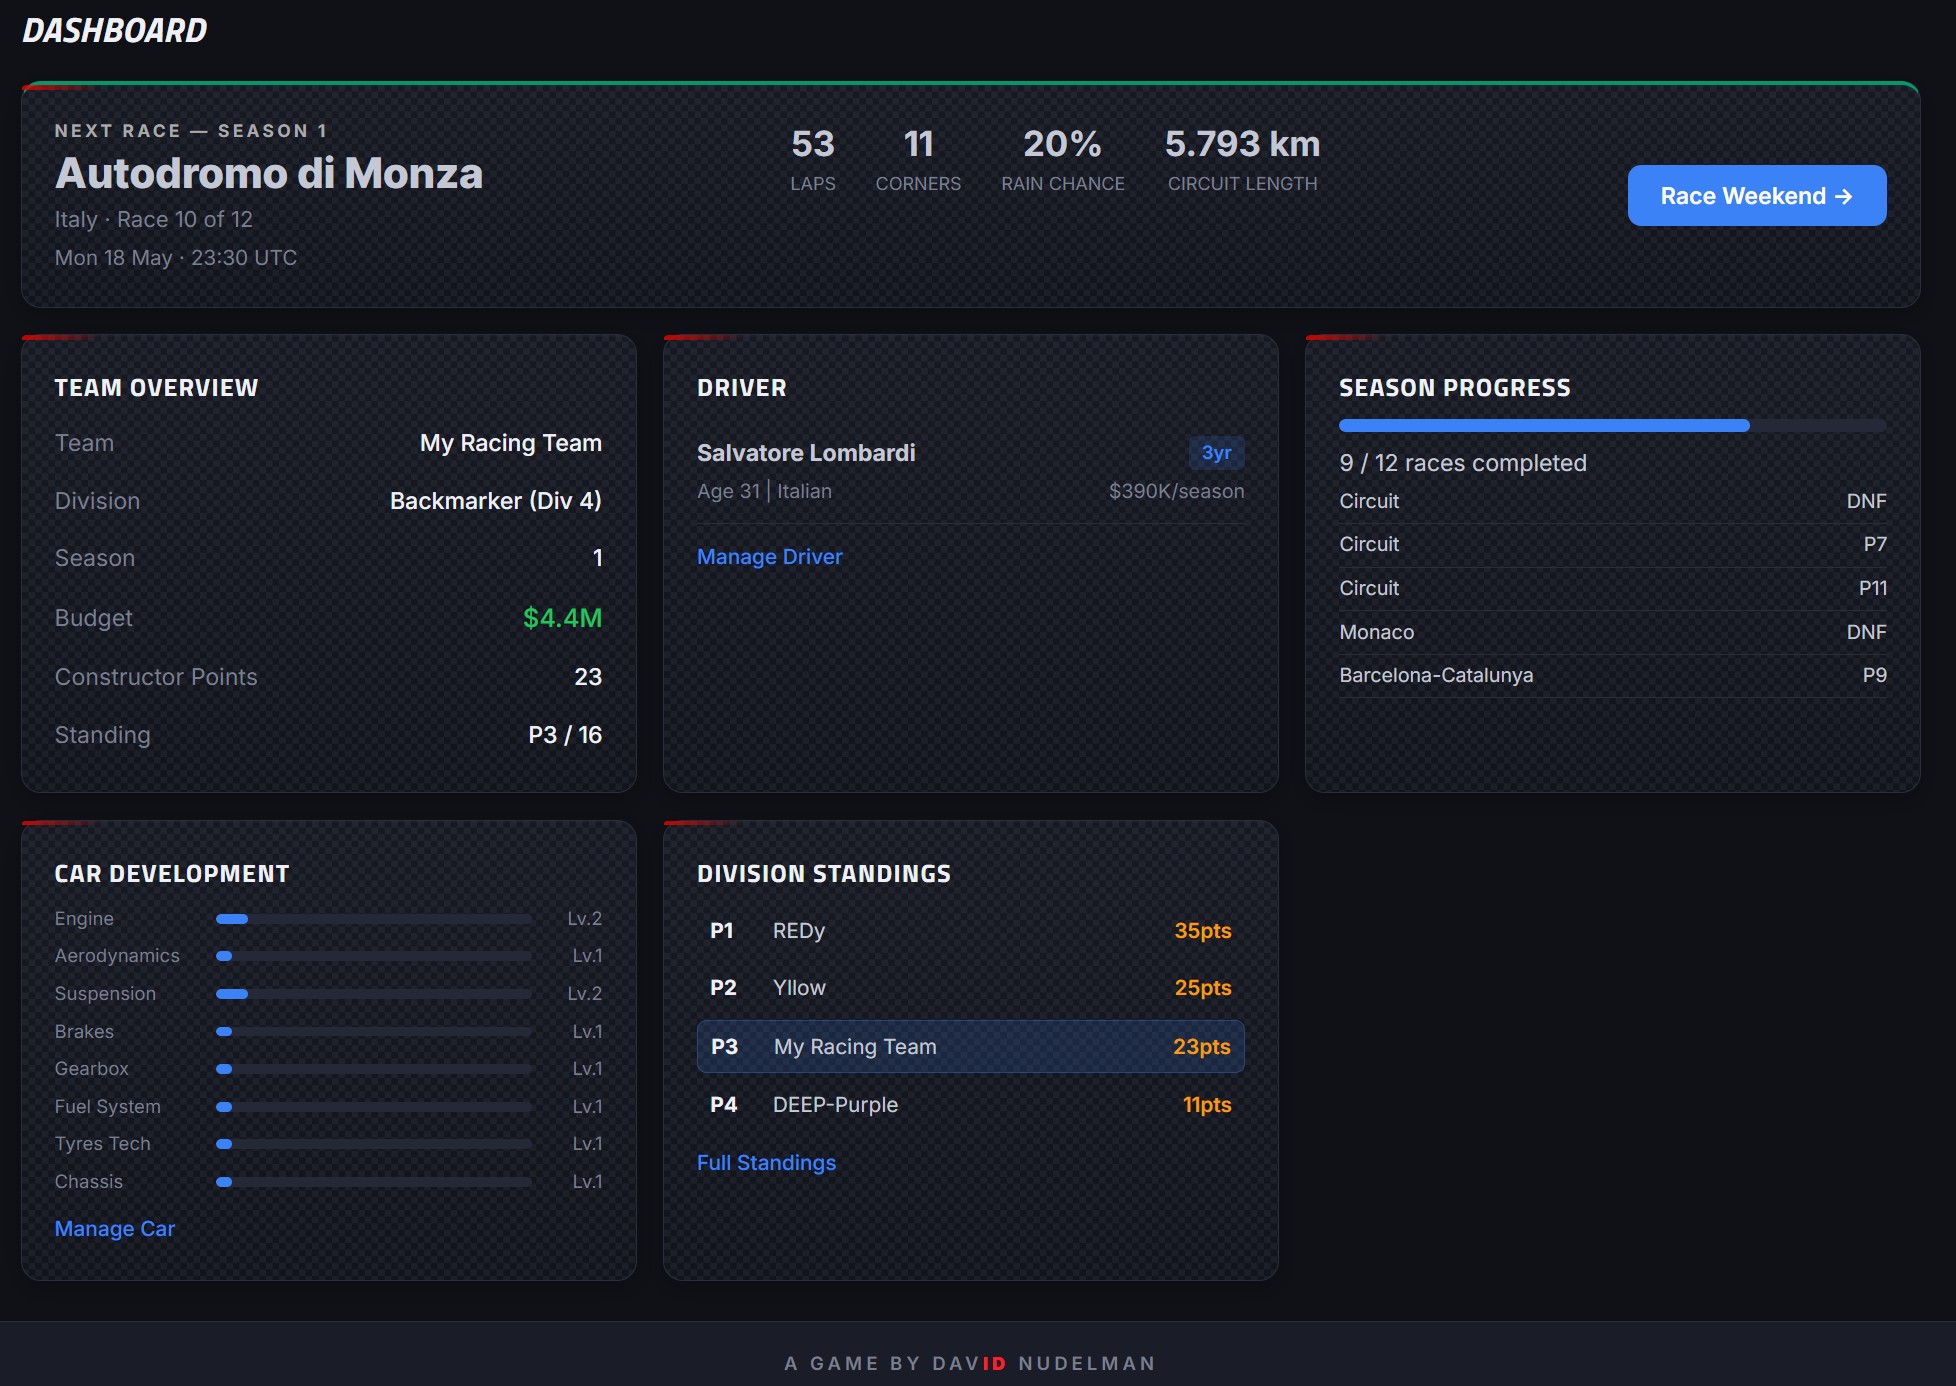This screenshot has width=1956, height=1386.
Task: Click the Chassis development bar
Action: pyautogui.click(x=374, y=1182)
